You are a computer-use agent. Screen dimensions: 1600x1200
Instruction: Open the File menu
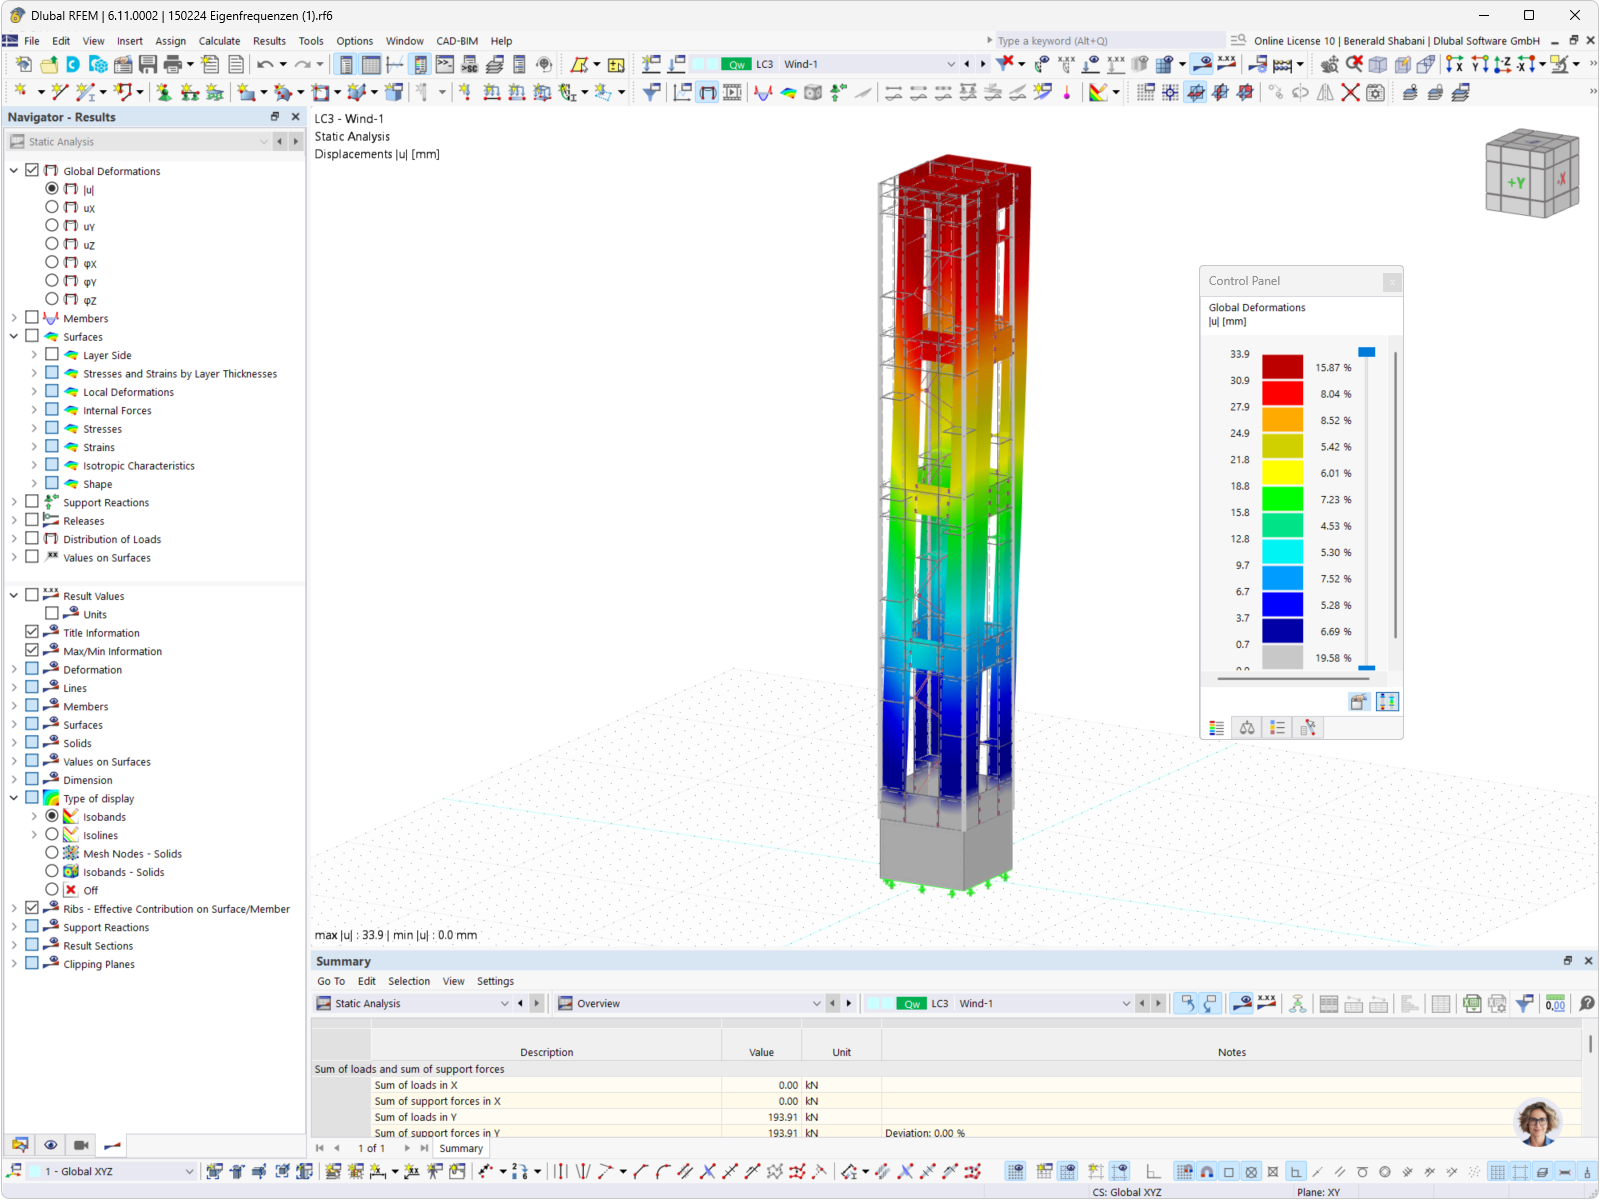click(x=32, y=41)
